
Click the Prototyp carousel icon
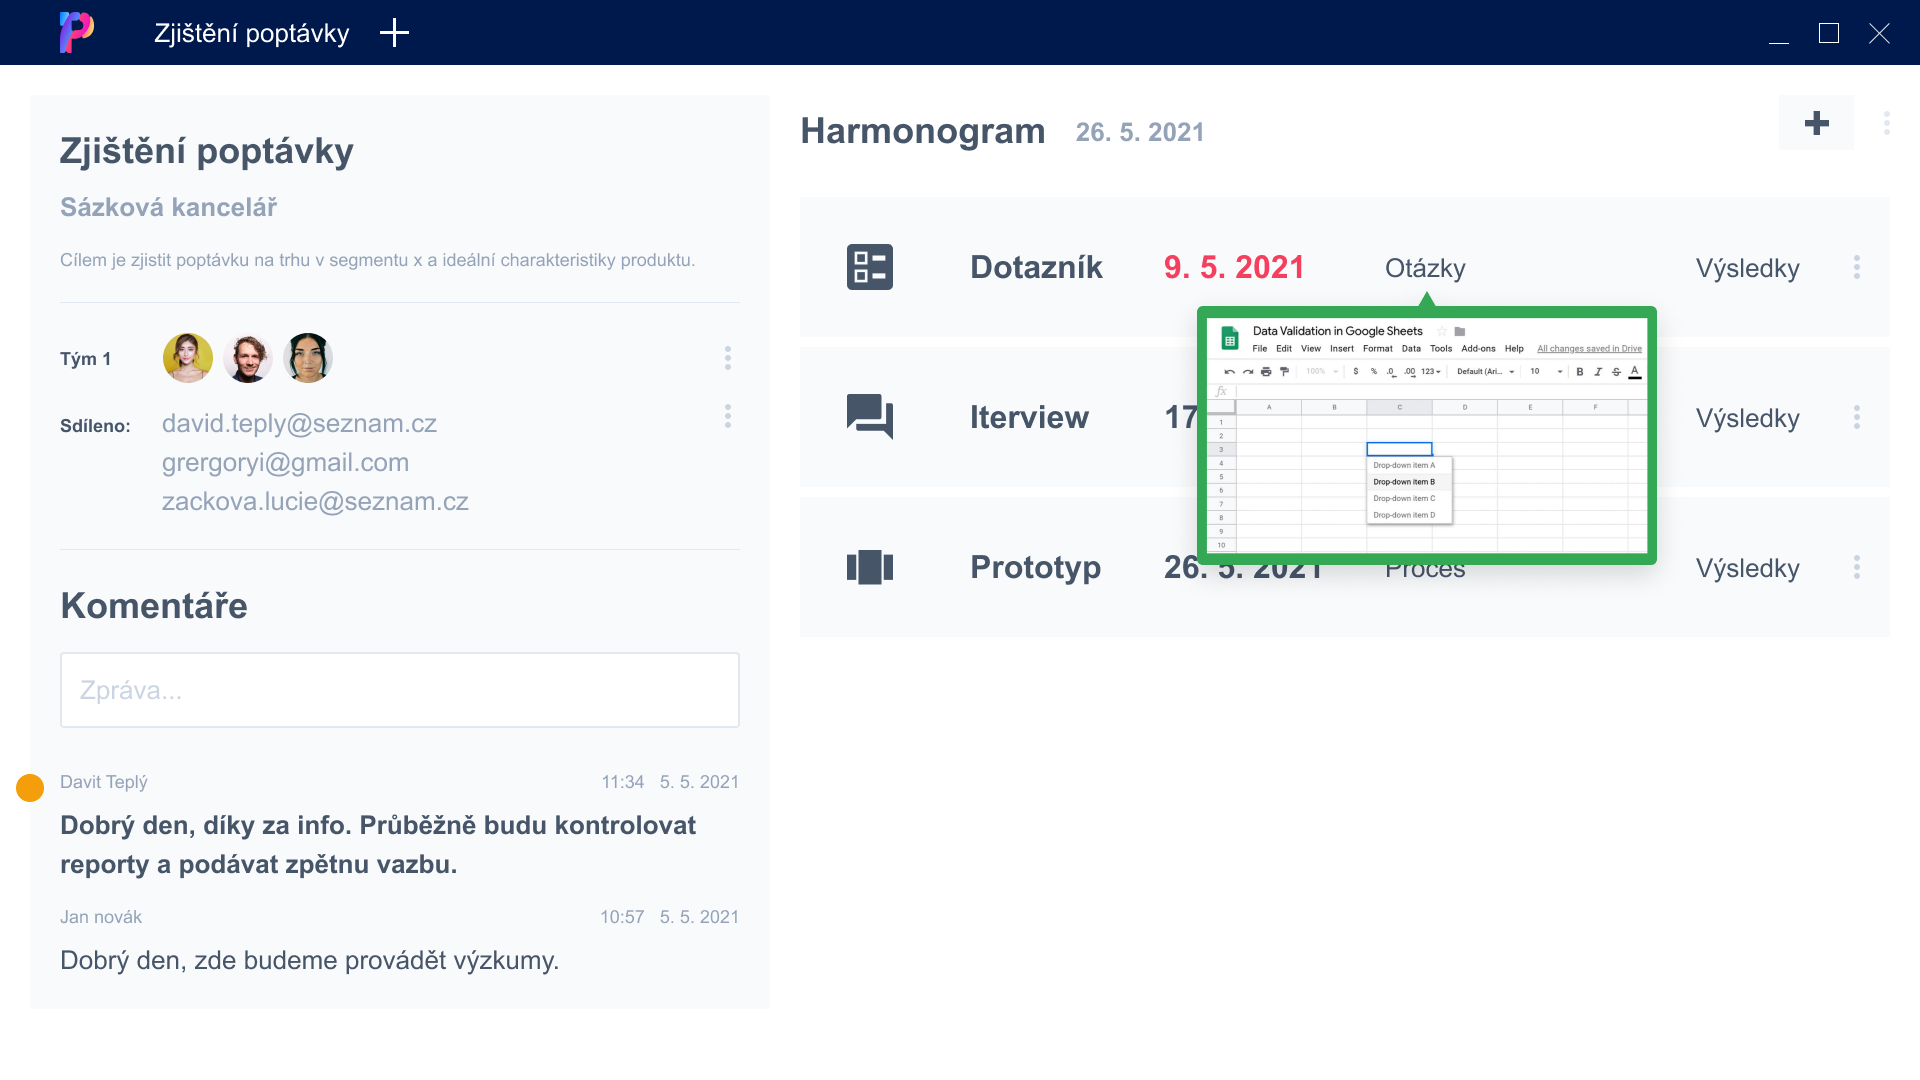869,567
